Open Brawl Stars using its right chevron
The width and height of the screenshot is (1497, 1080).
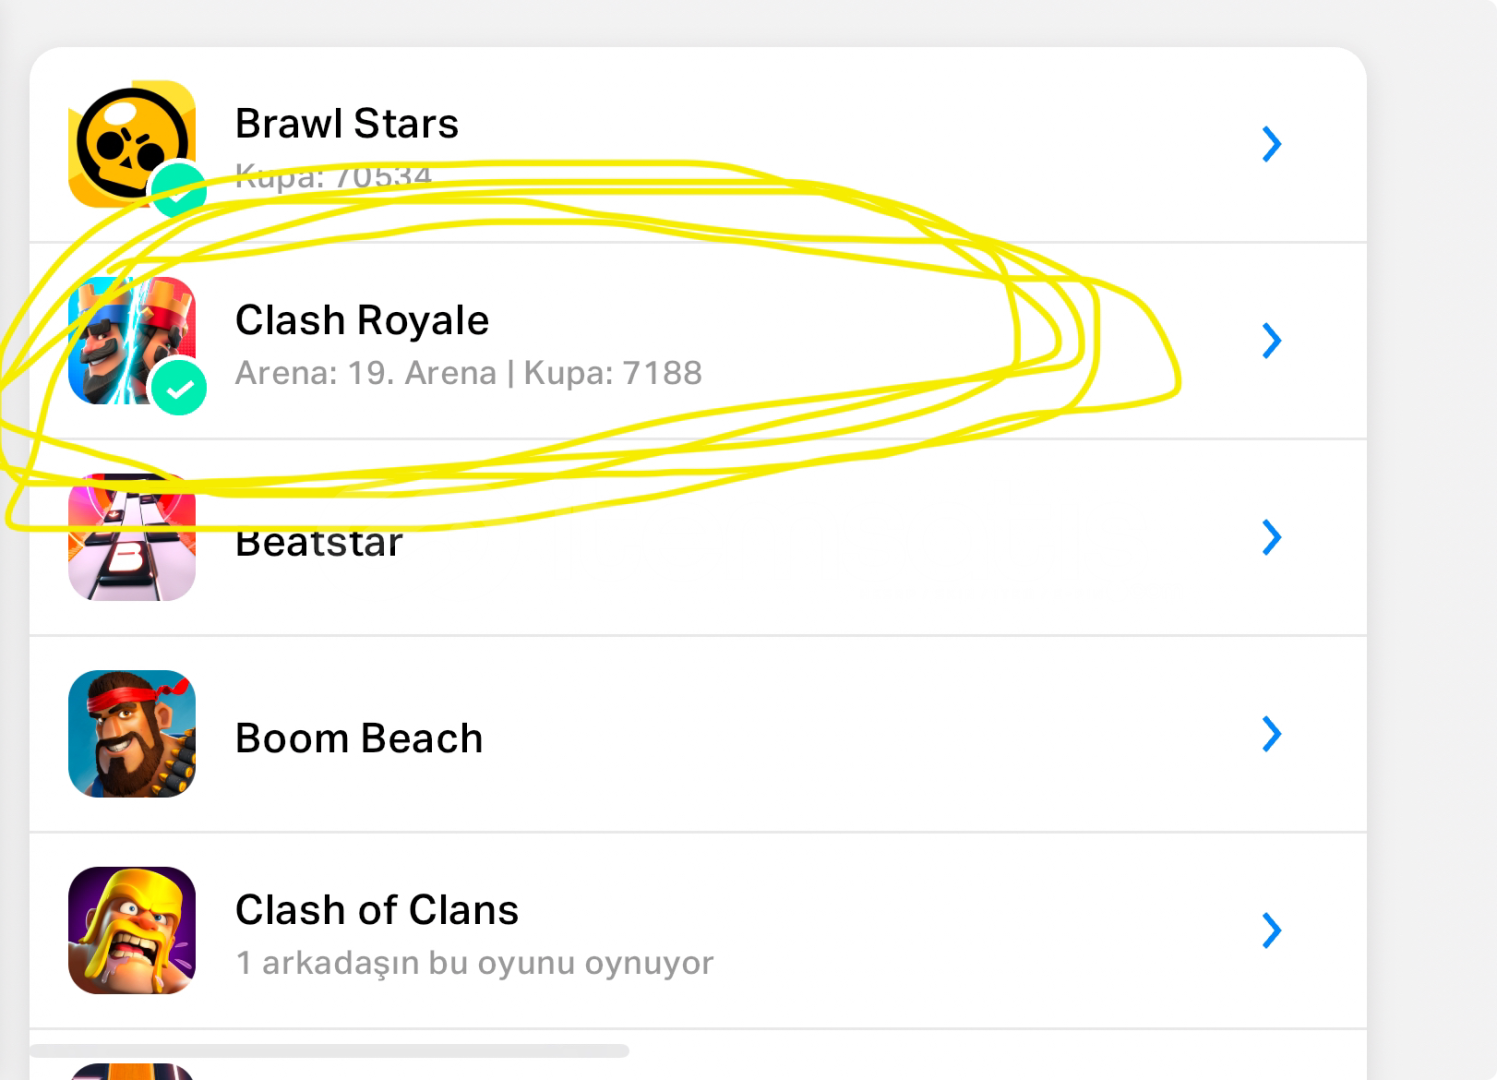tap(1271, 144)
